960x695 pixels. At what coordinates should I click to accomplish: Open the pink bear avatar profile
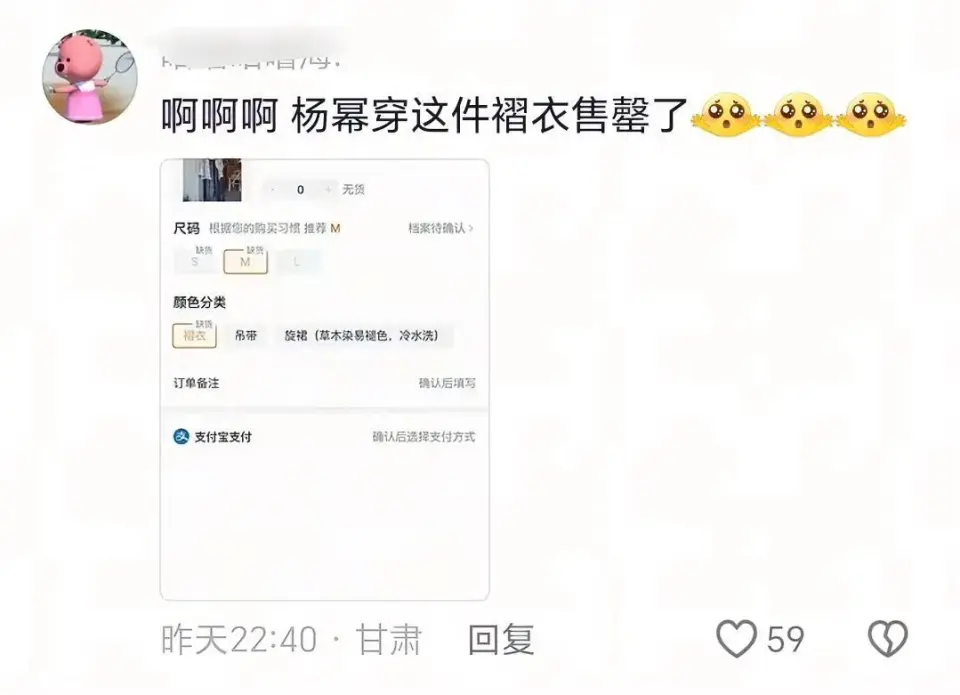[x=90, y=77]
